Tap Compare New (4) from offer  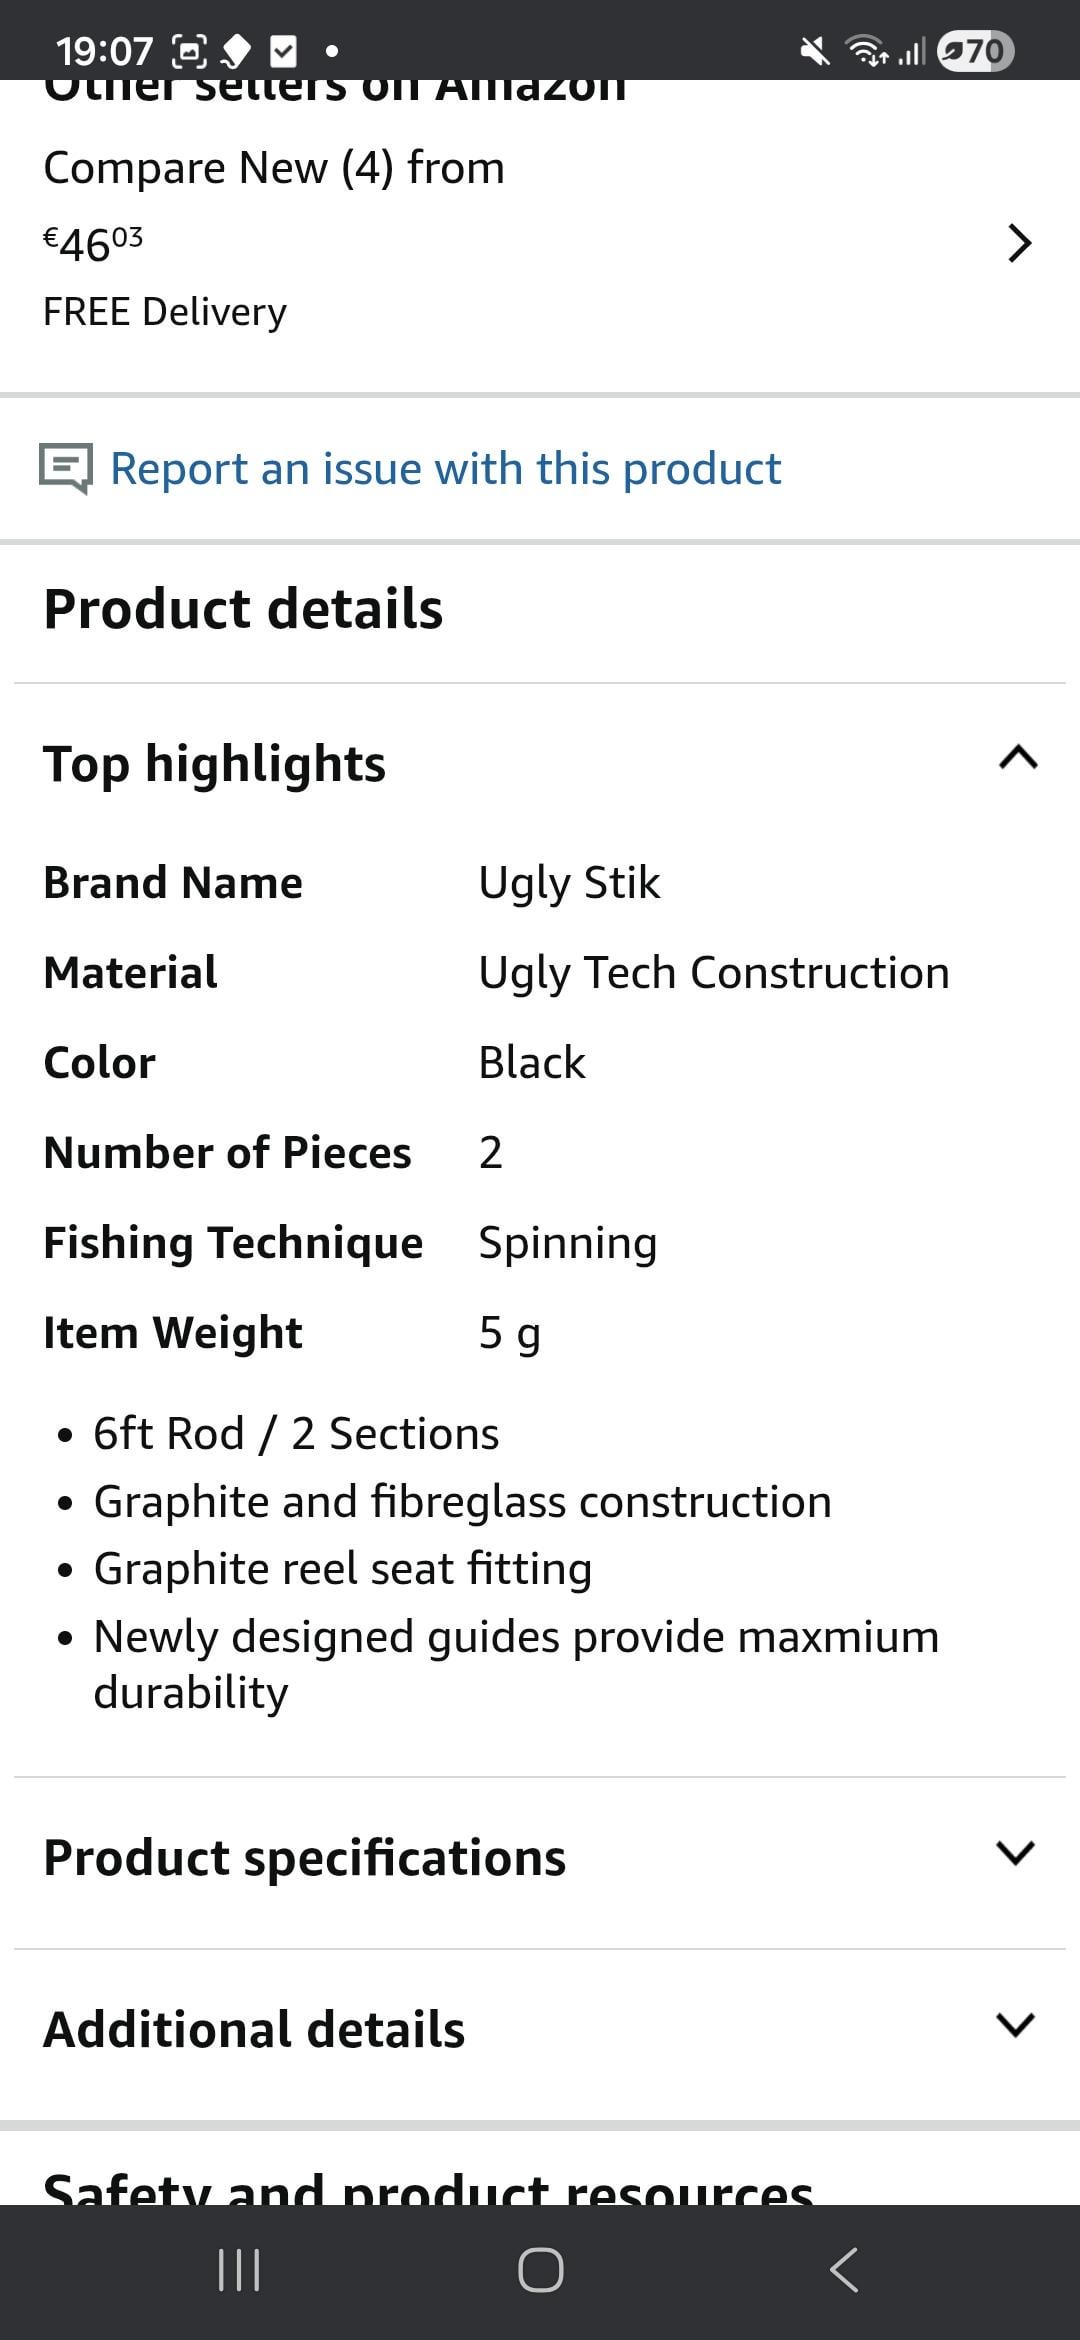[x=274, y=168]
